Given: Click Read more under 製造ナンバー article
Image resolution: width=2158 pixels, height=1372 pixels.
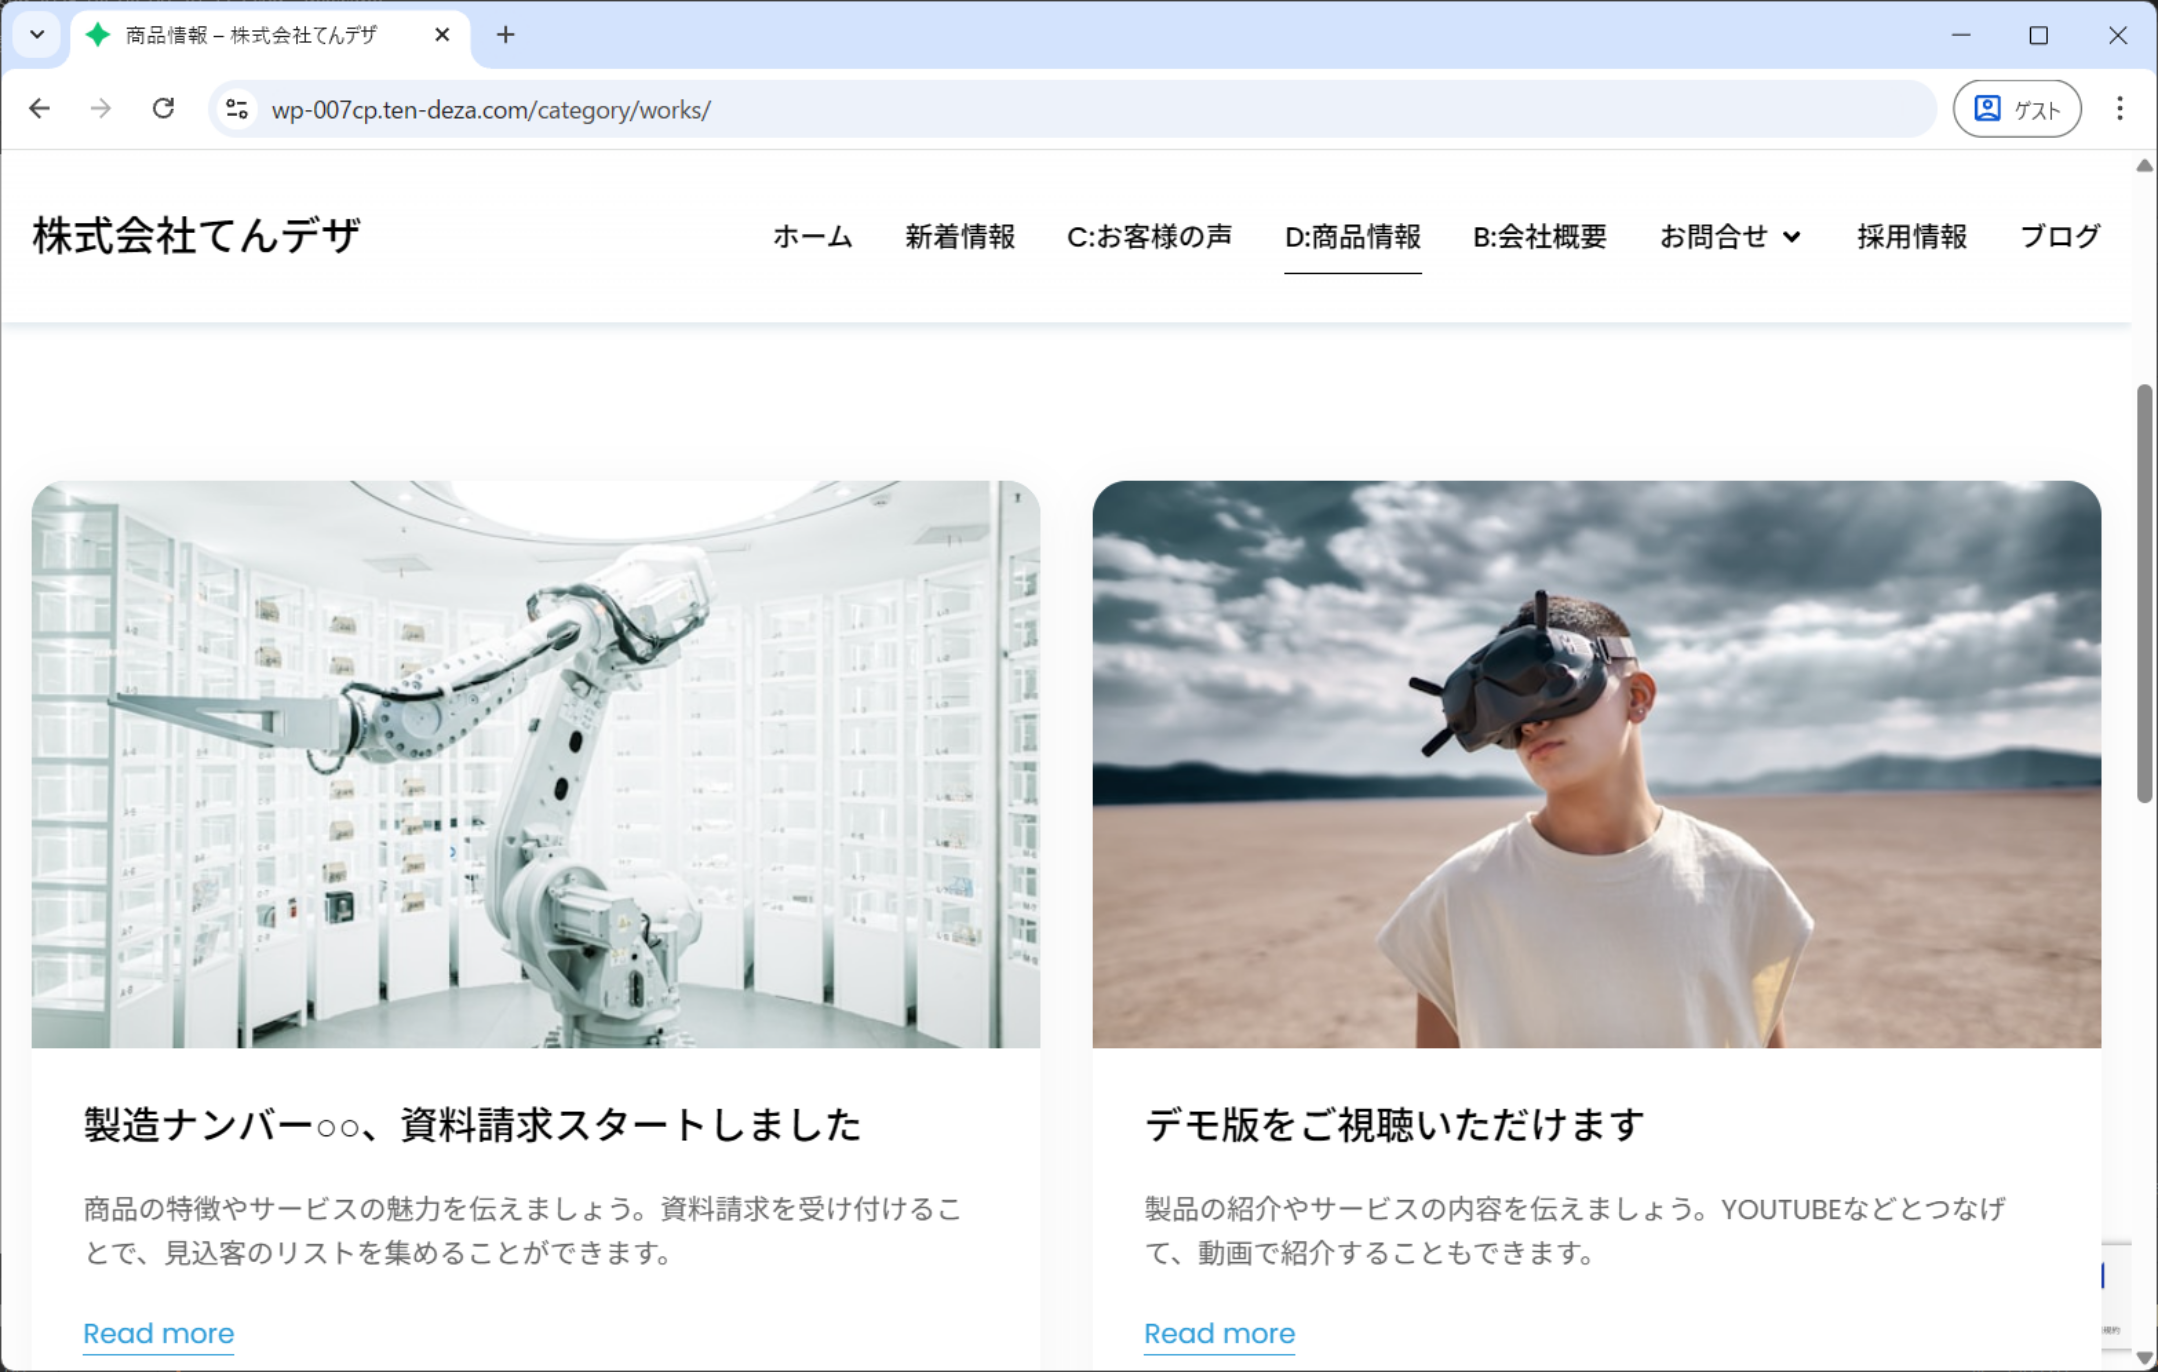Looking at the screenshot, I should click(158, 1333).
